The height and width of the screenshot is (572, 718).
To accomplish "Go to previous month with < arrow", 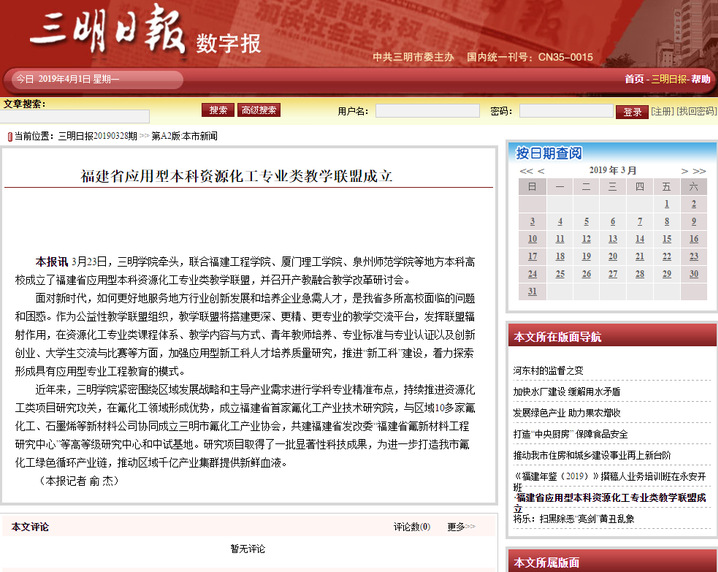I will click(x=541, y=171).
